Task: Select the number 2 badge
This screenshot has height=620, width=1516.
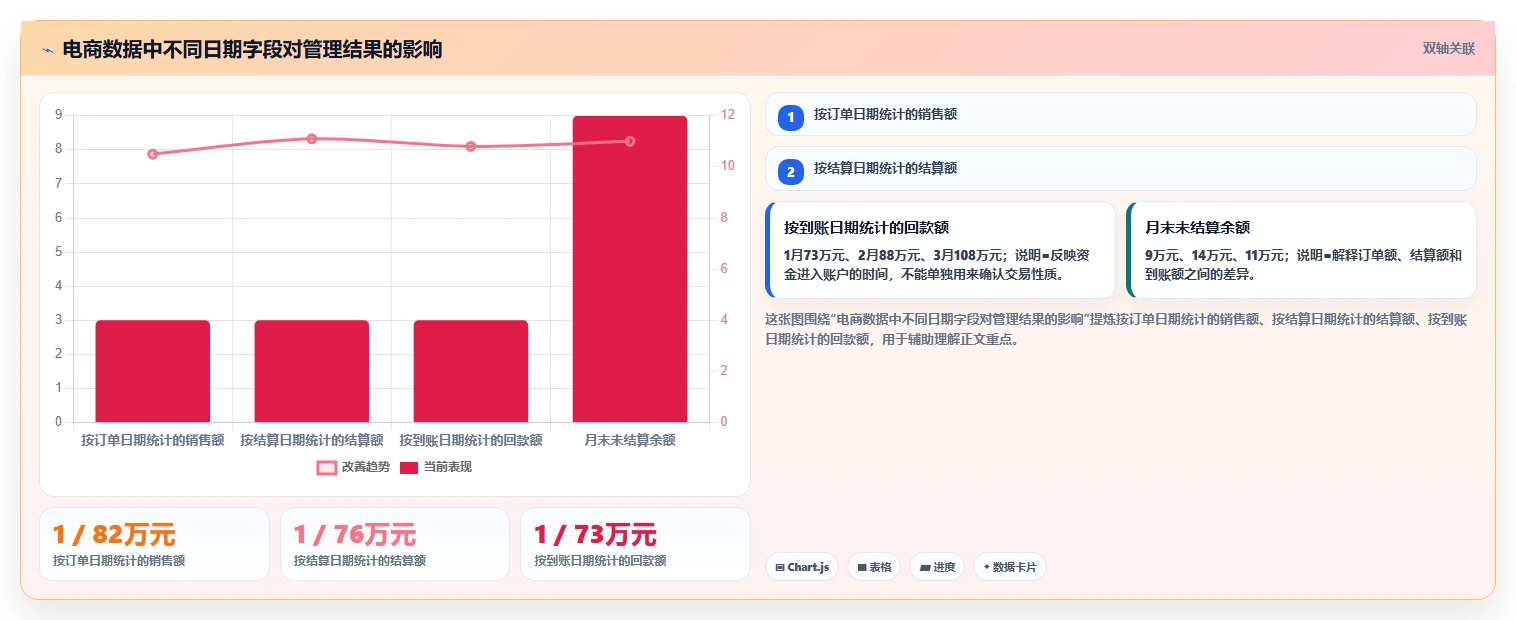Action: [791, 171]
